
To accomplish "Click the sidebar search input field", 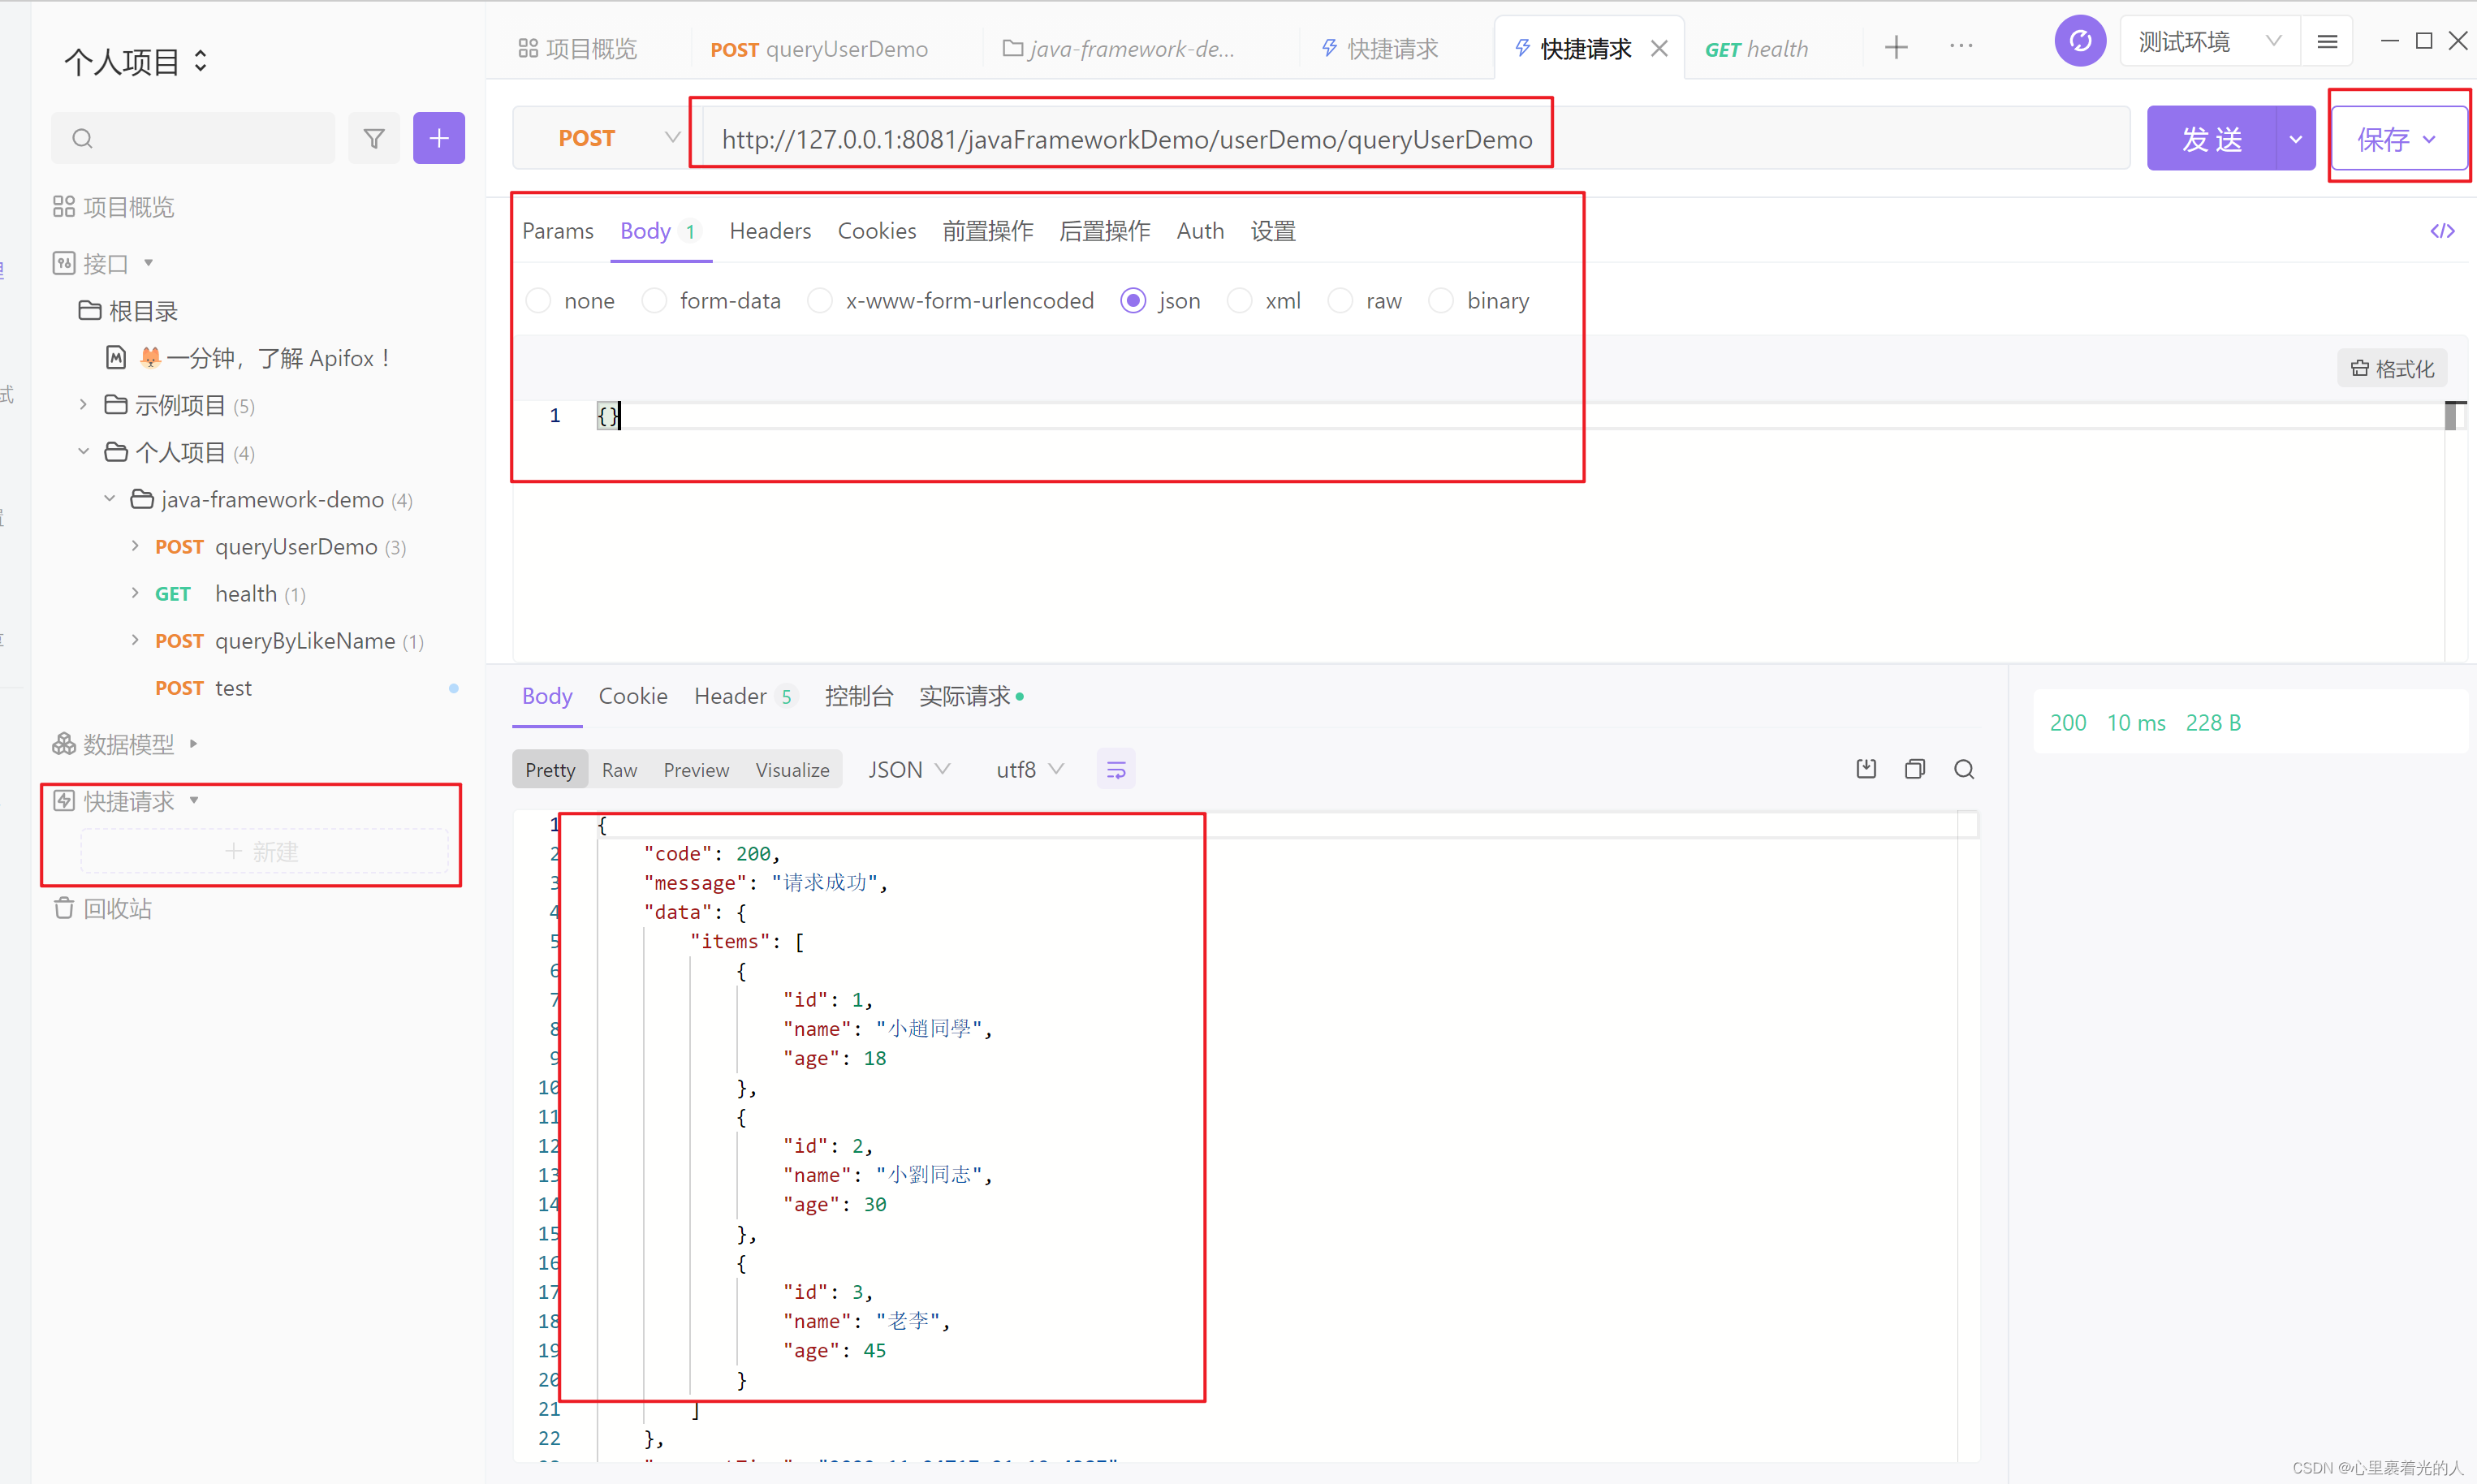I will point(193,139).
